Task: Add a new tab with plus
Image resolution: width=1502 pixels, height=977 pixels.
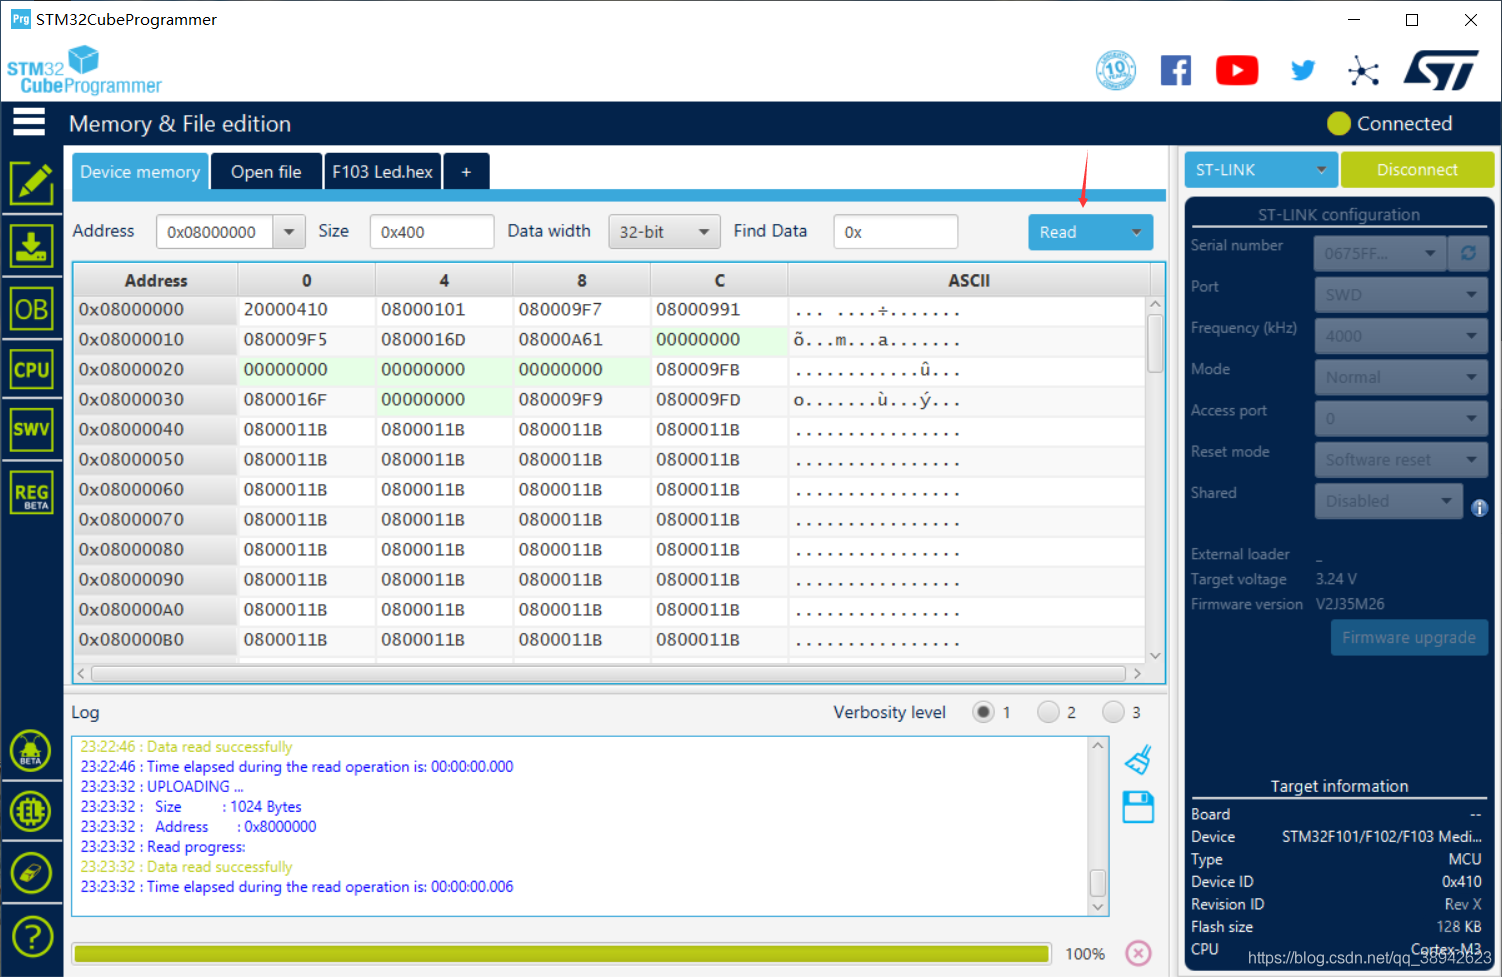Action: [466, 172]
